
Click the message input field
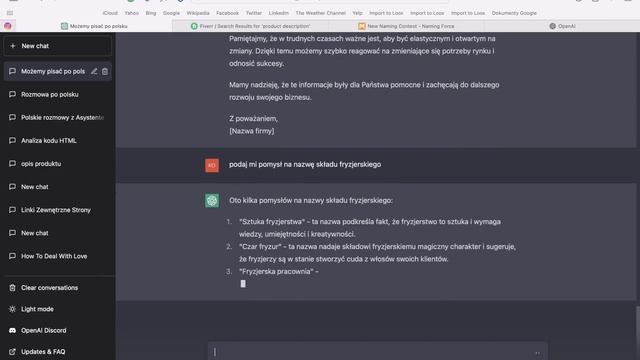click(x=378, y=352)
